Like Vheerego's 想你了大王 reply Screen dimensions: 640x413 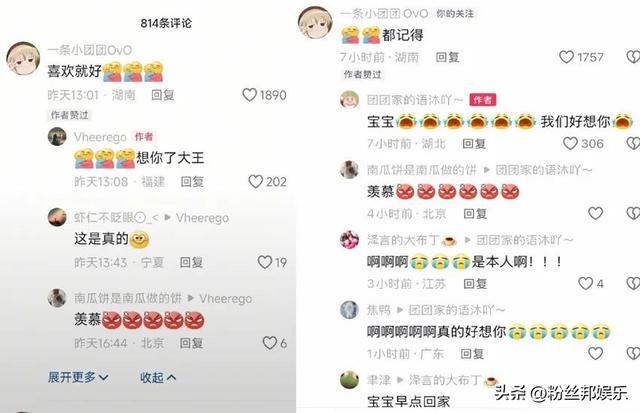pos(256,182)
